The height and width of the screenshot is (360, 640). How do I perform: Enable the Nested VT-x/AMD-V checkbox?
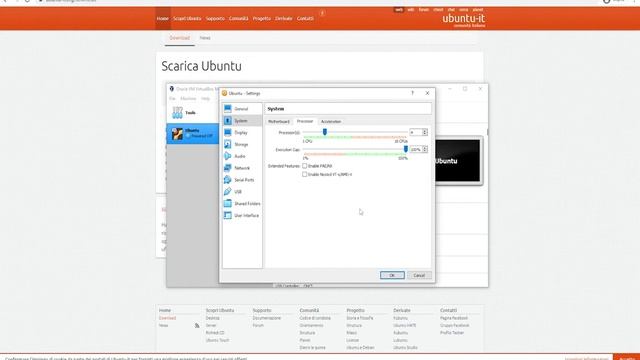tap(304, 174)
